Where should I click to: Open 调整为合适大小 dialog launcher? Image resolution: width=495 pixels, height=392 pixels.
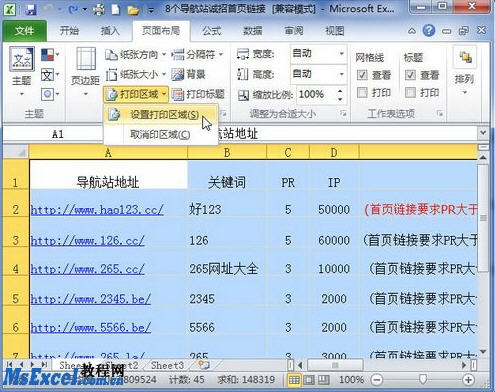343,114
